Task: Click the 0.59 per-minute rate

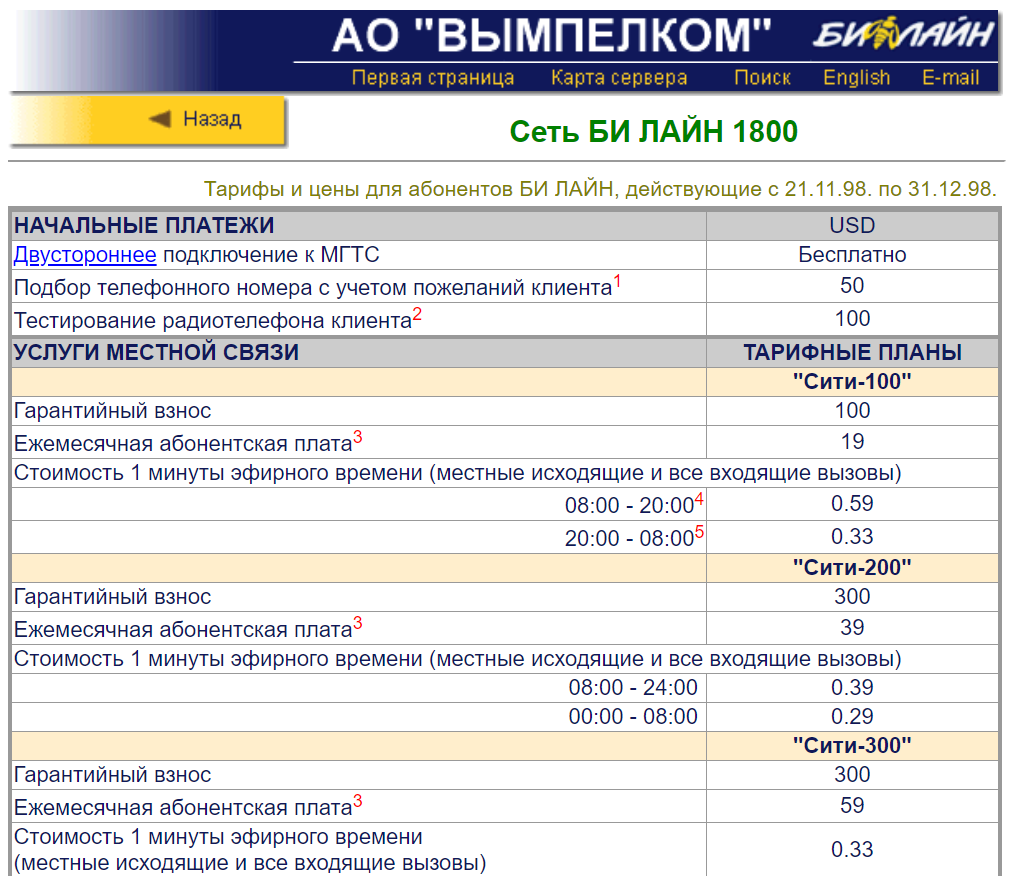Action: [x=852, y=504]
